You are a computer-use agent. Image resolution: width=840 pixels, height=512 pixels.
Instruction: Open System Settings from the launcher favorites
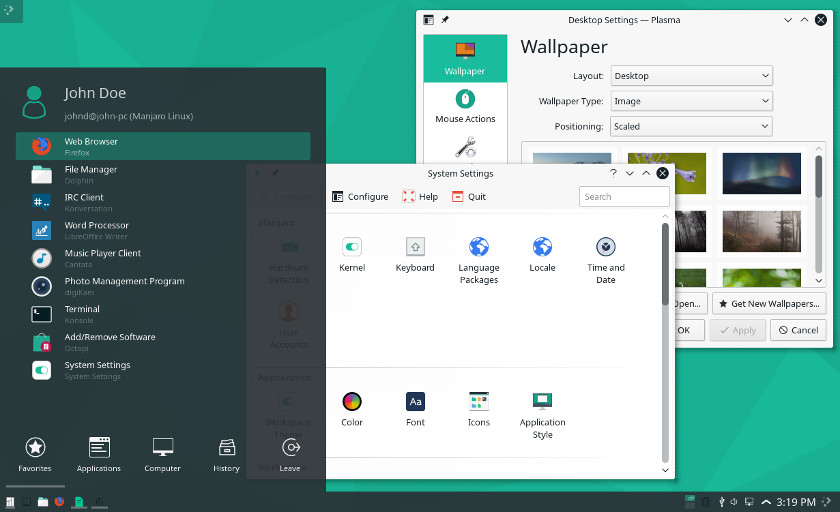163,370
